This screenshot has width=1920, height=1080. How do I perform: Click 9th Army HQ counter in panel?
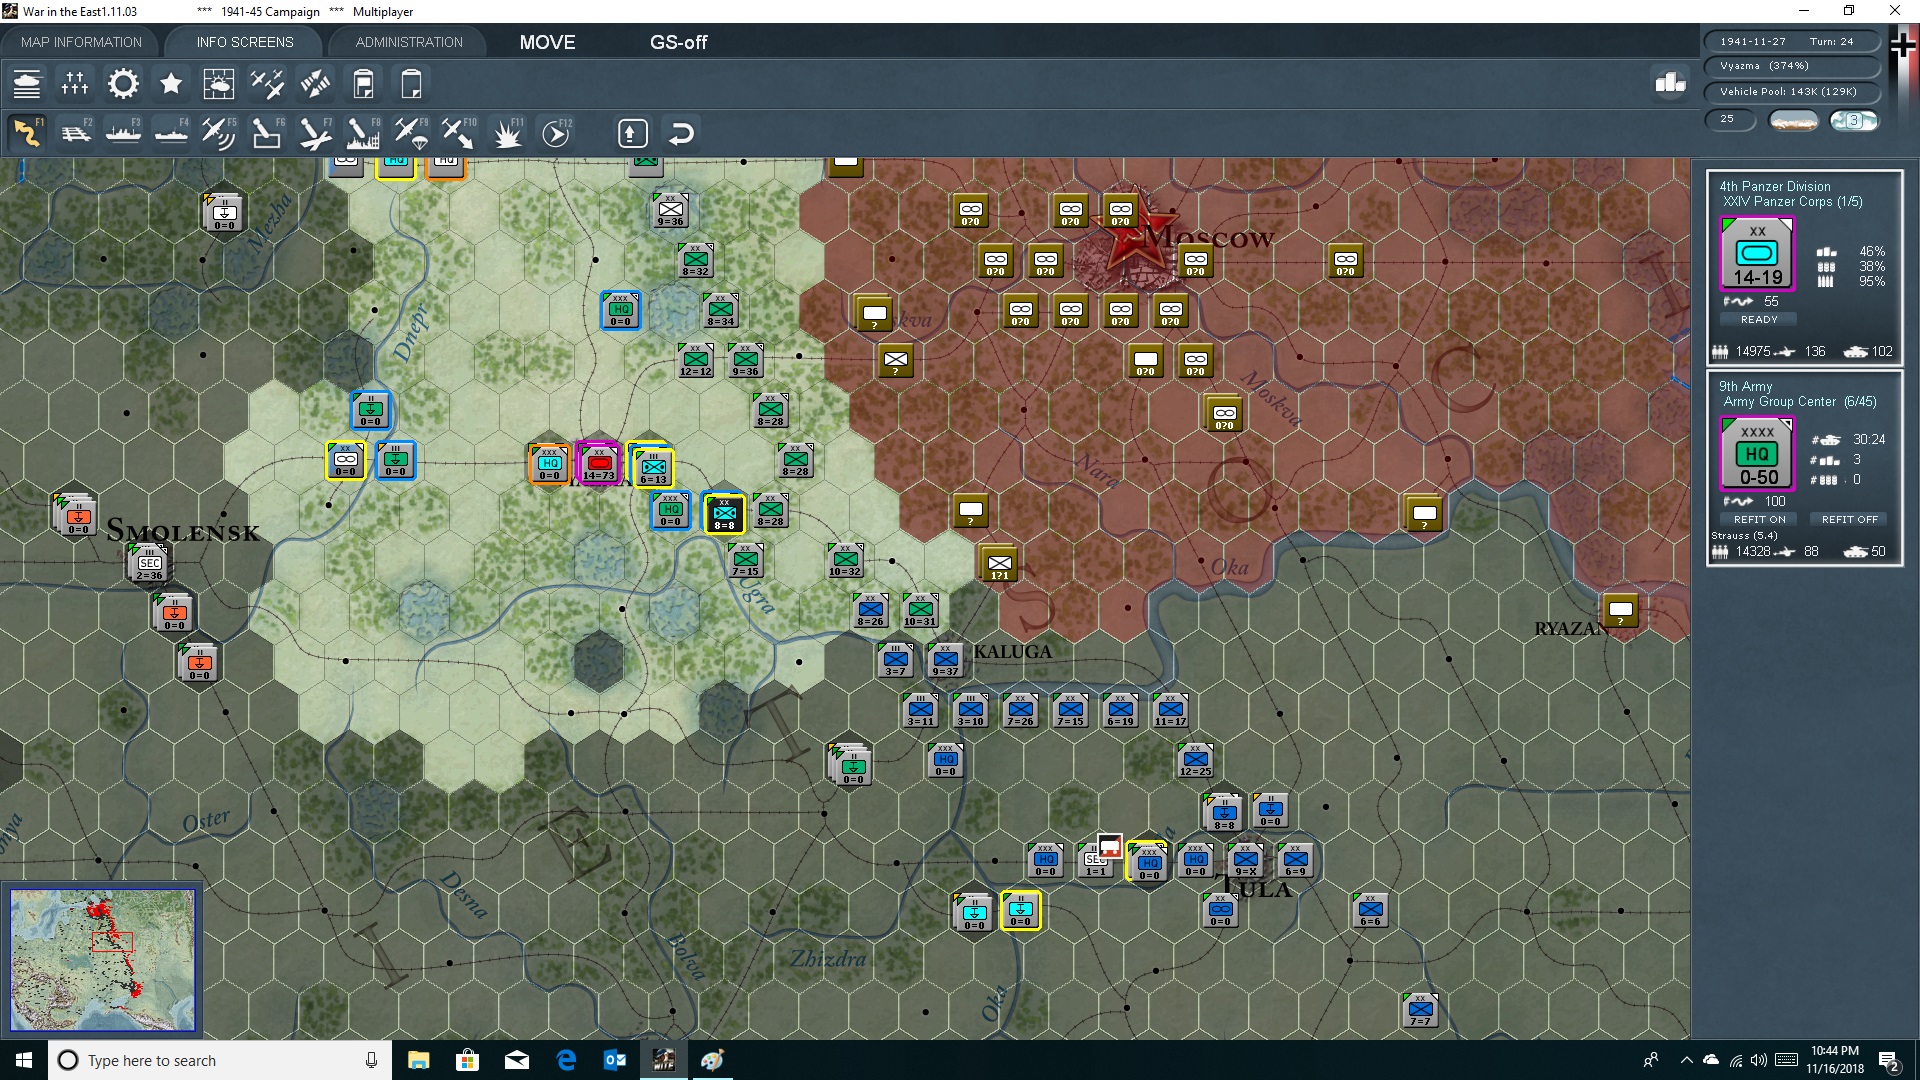click(1757, 455)
